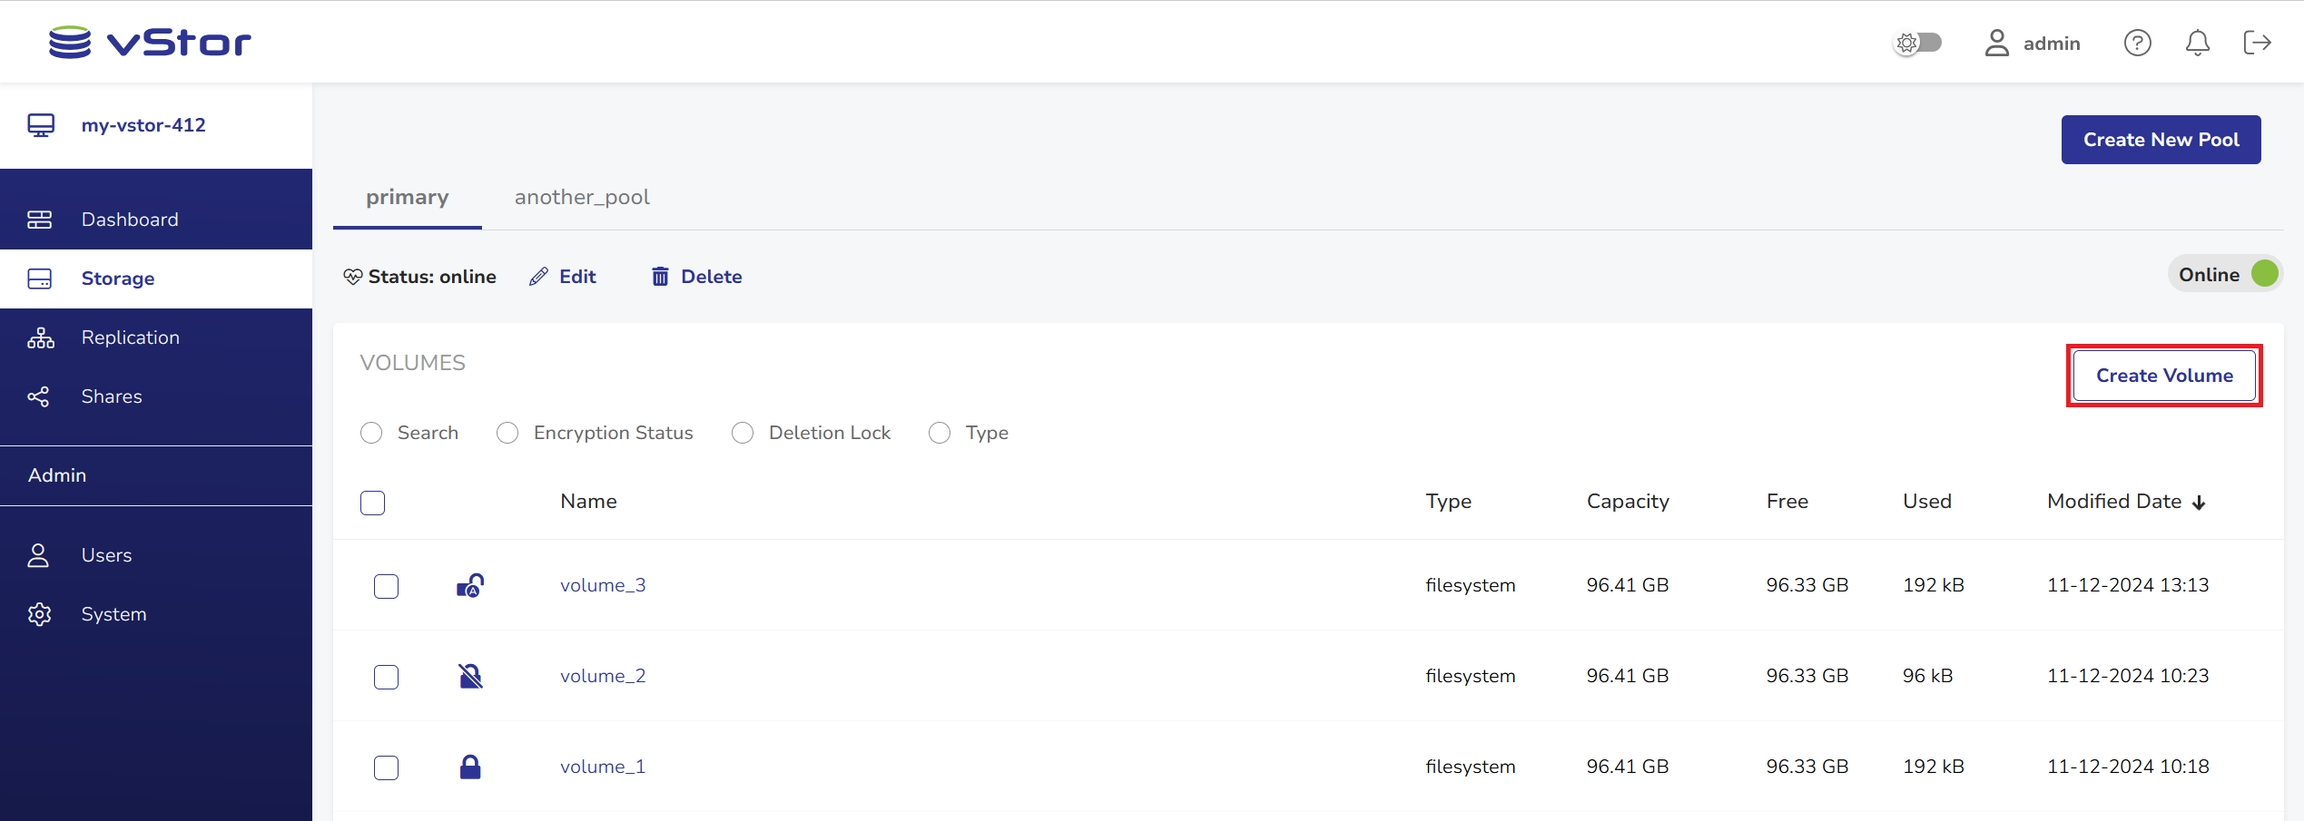2304x821 pixels.
Task: Open the notifications bell
Action: 2197,43
